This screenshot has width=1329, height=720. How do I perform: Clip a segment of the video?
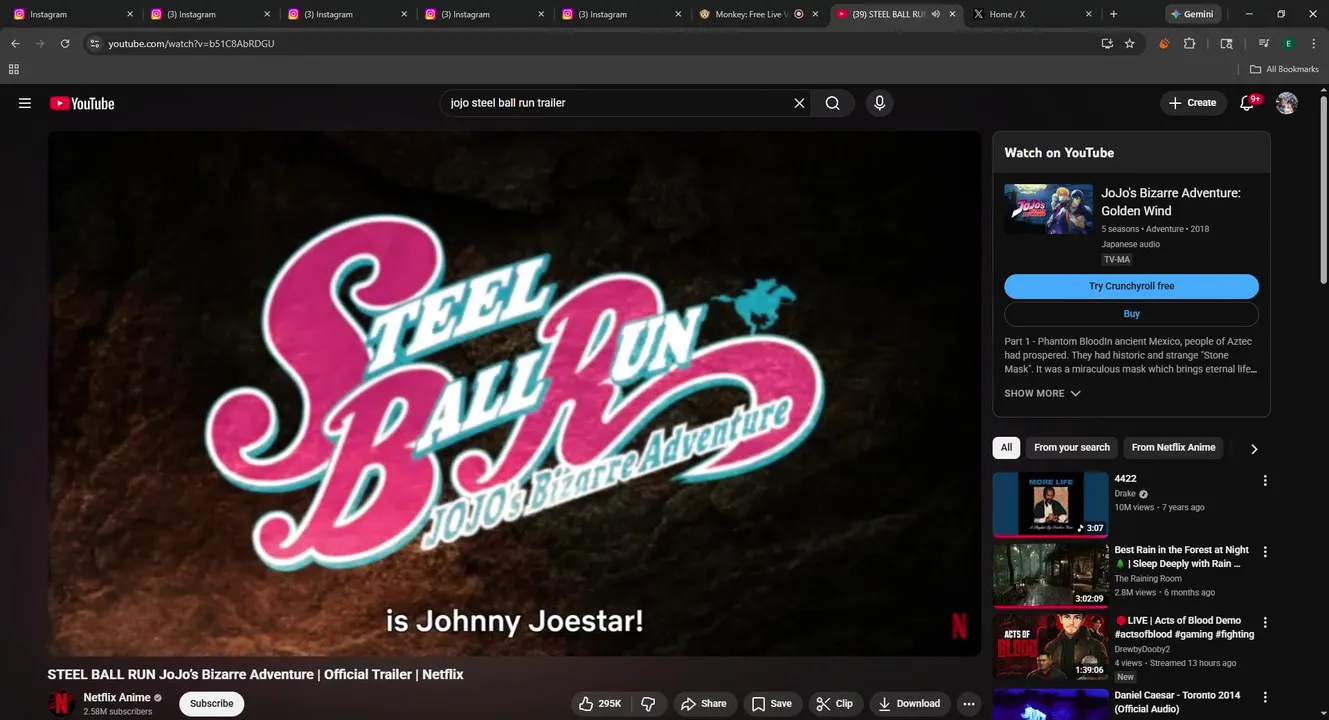(x=835, y=704)
